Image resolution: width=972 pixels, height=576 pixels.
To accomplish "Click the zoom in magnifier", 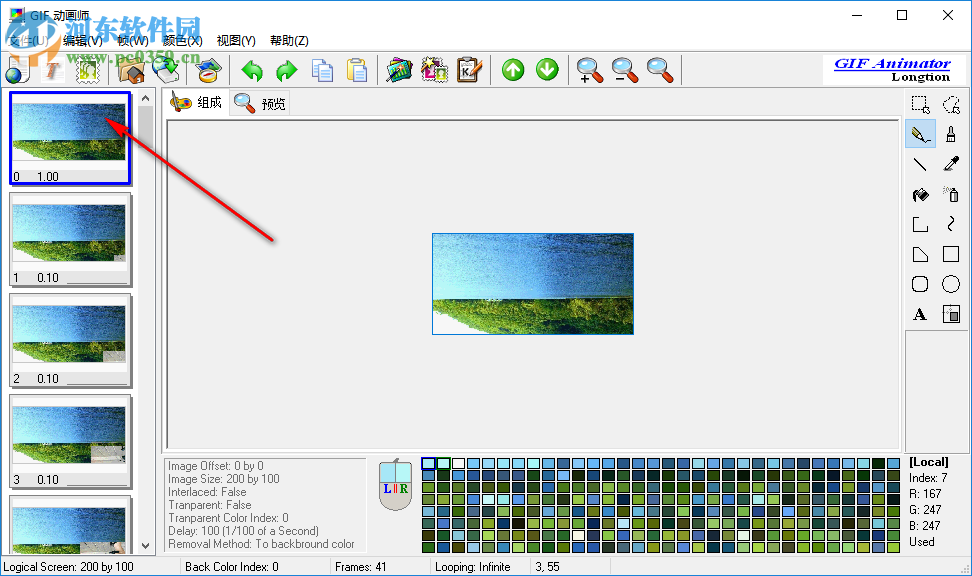I will [590, 70].
